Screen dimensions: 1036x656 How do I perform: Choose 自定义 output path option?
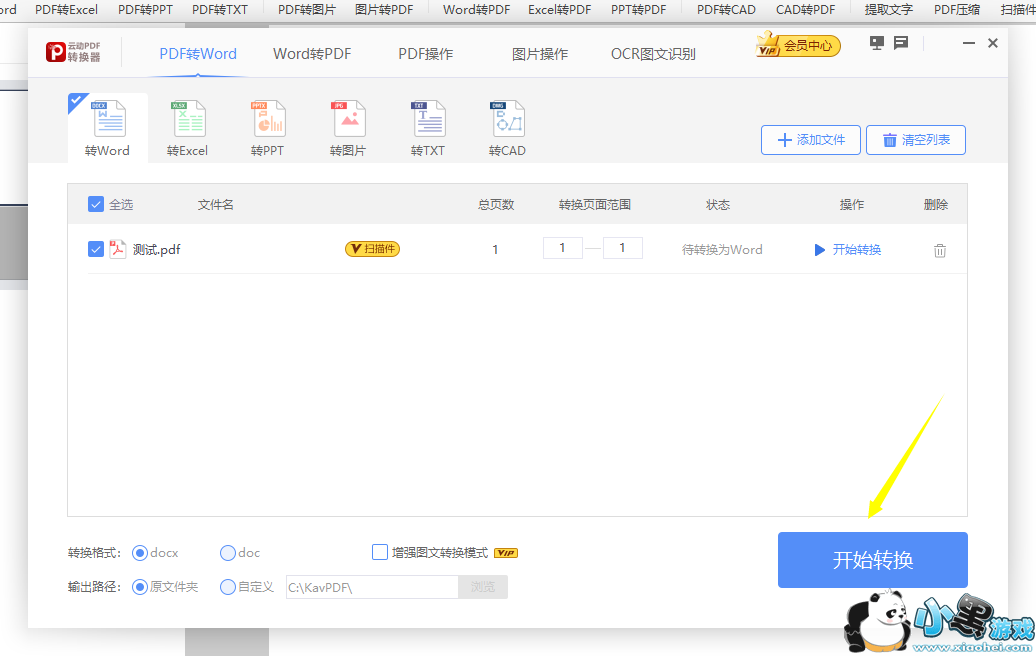pyautogui.click(x=228, y=587)
